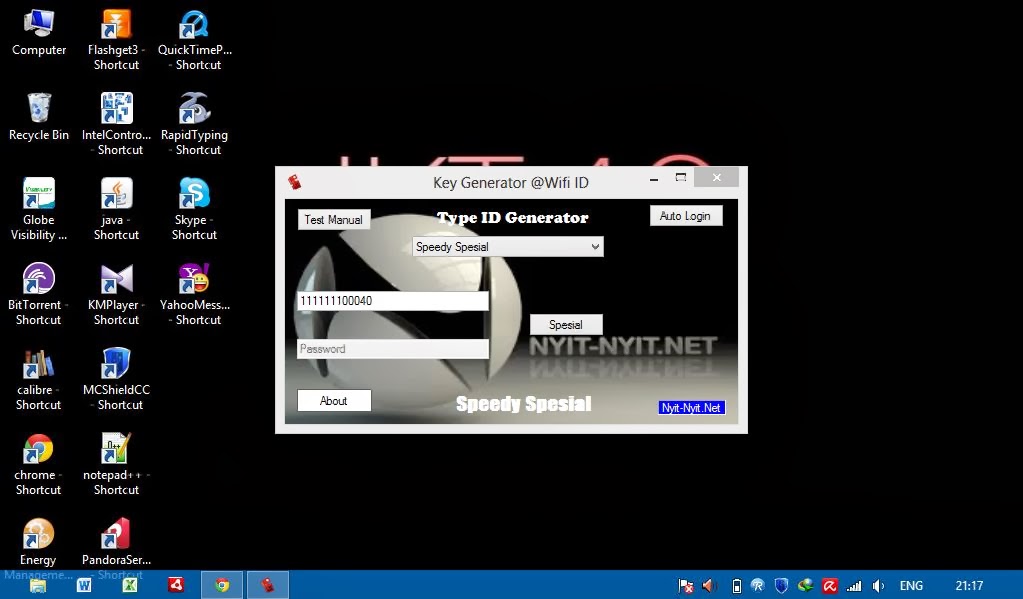Click the Spesial button
The width and height of the screenshot is (1023, 599).
(x=566, y=324)
